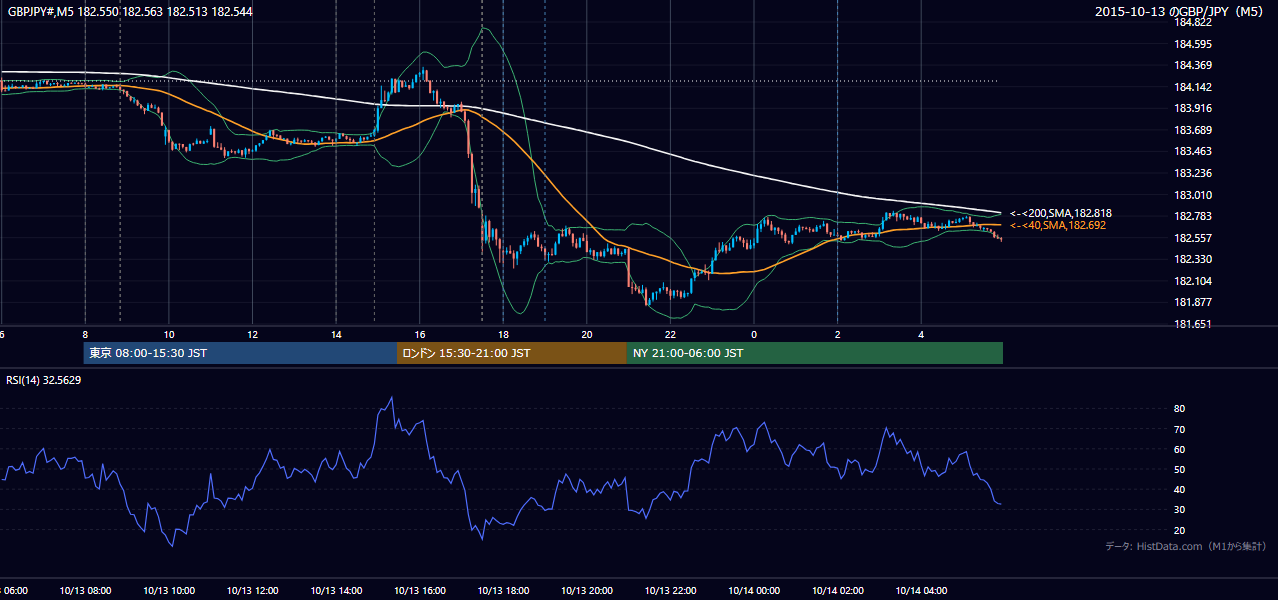Click hour tick 12 under price chart

pyautogui.click(x=252, y=334)
